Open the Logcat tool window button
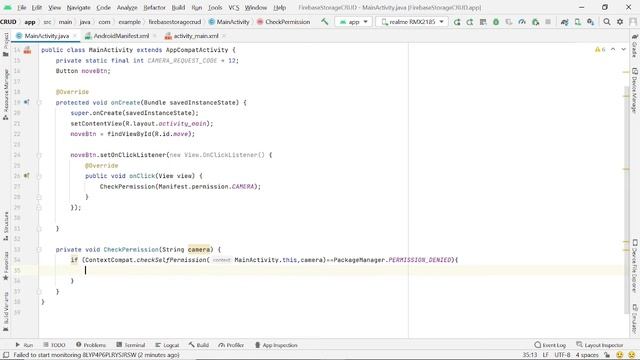 [167, 345]
